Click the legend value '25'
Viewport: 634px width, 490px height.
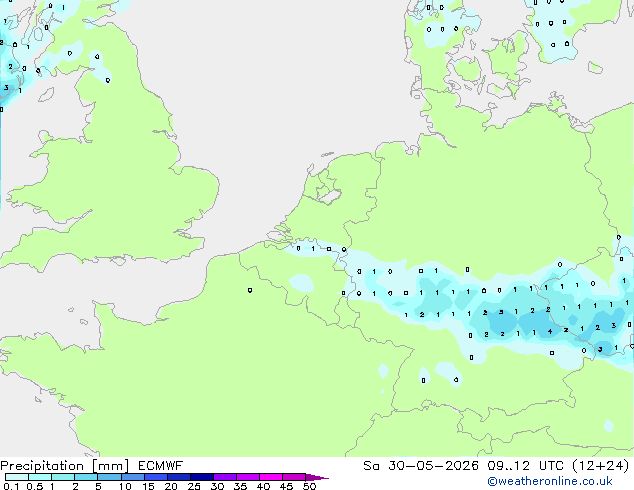[194, 486]
